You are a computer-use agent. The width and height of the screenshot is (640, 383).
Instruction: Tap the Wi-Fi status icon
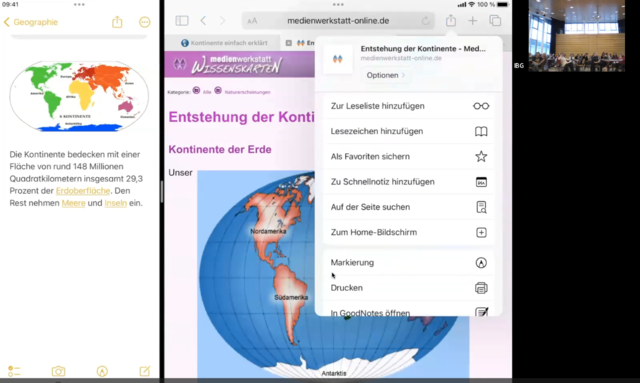click(x=471, y=4)
